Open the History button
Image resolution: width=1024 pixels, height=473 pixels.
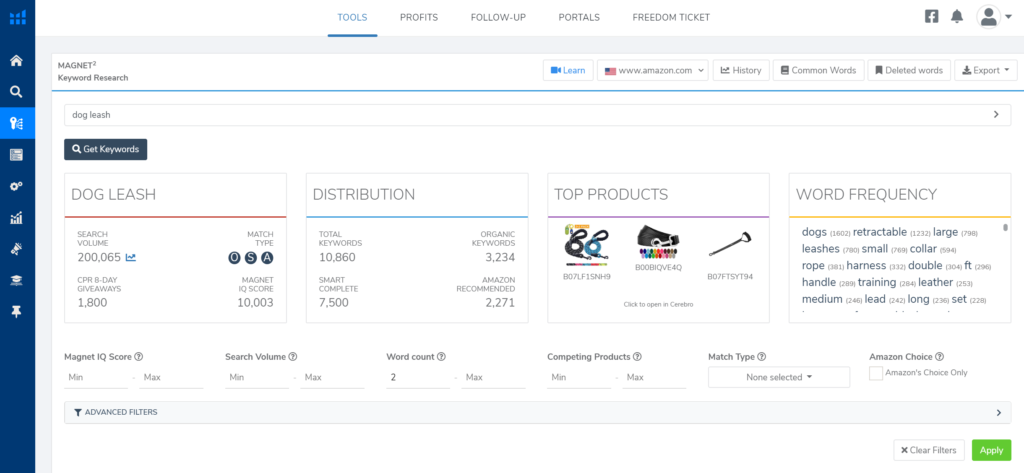coord(741,71)
